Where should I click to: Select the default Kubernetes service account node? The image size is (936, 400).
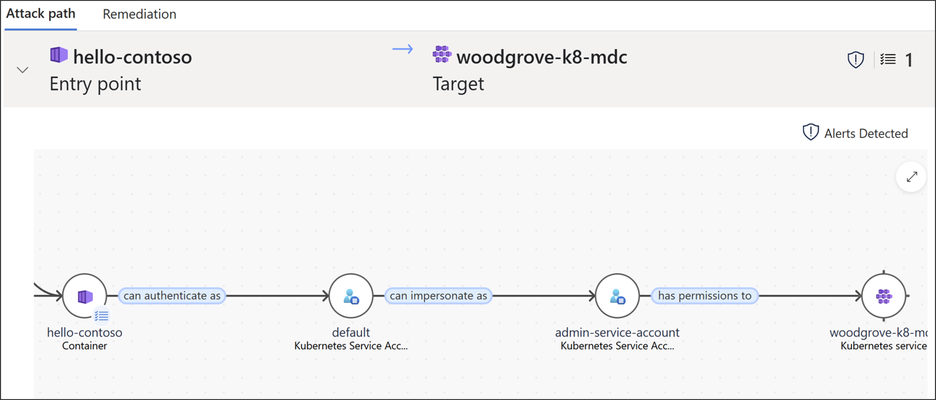pos(351,296)
